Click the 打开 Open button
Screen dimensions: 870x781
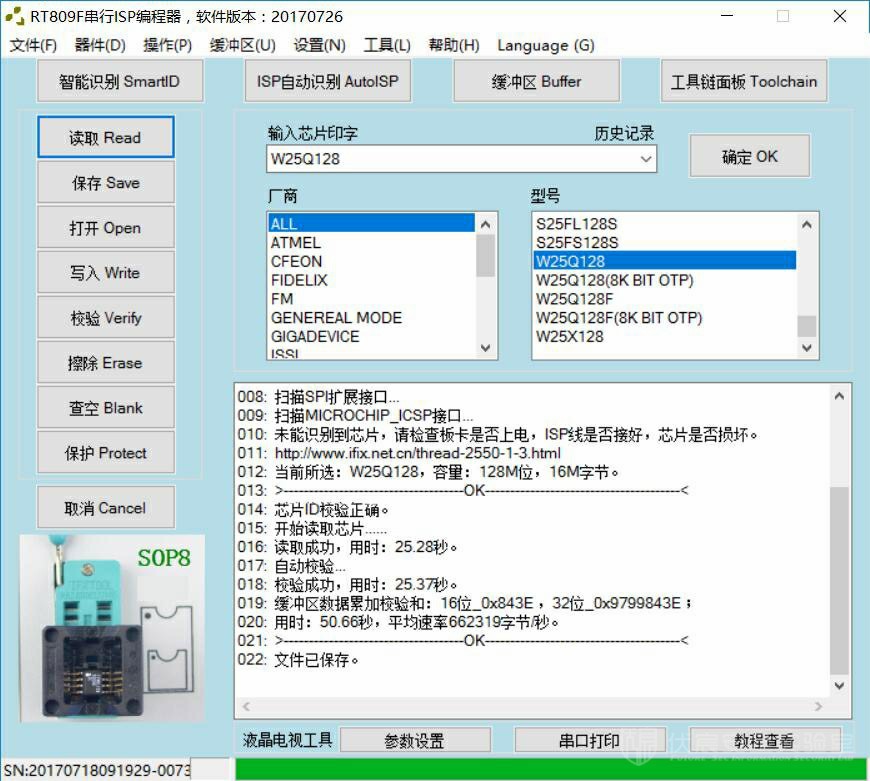tap(105, 227)
